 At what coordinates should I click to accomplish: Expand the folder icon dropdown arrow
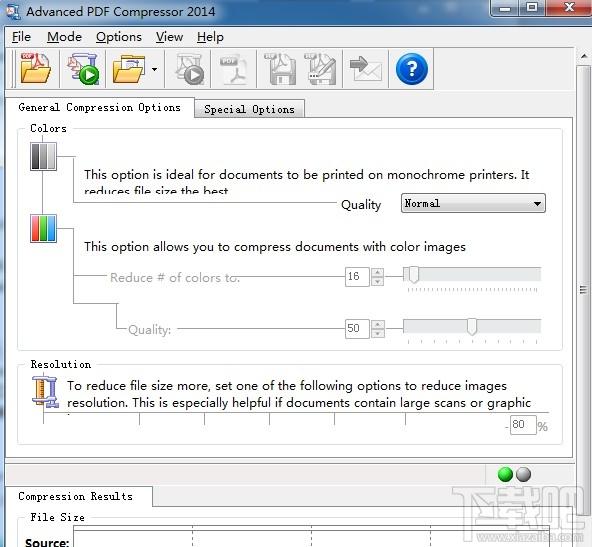154,69
